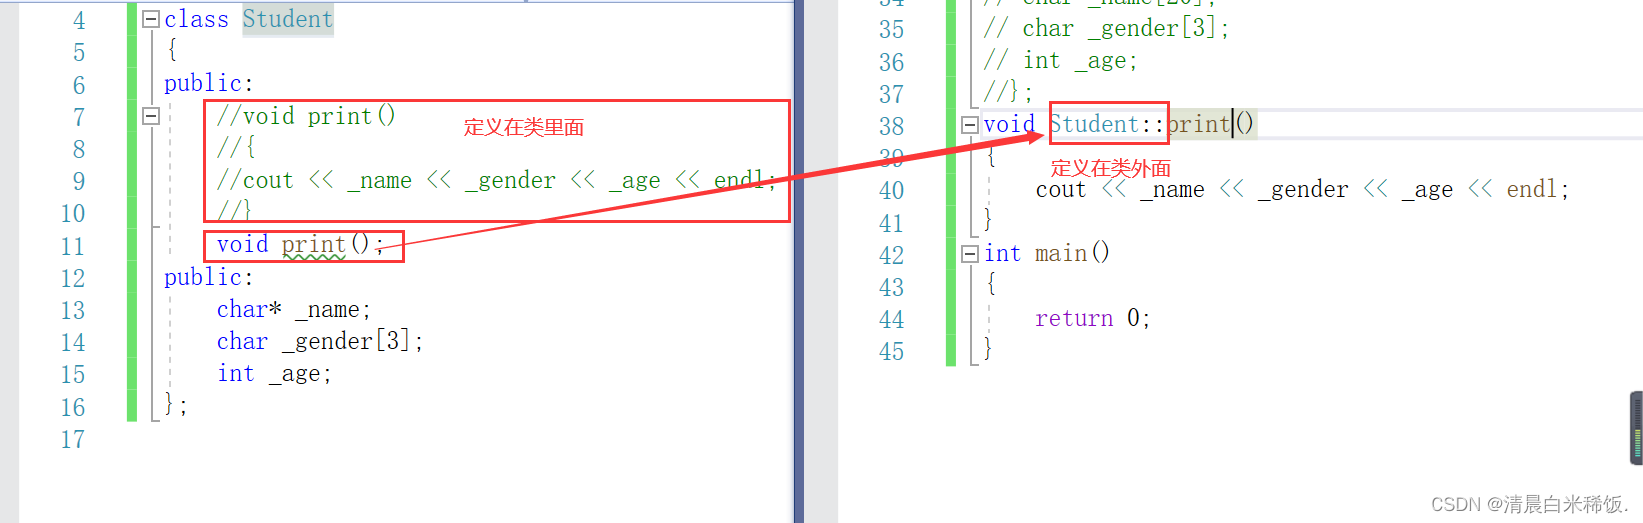Select line number 11 in left editor
The image size is (1643, 523).
[x=72, y=247]
